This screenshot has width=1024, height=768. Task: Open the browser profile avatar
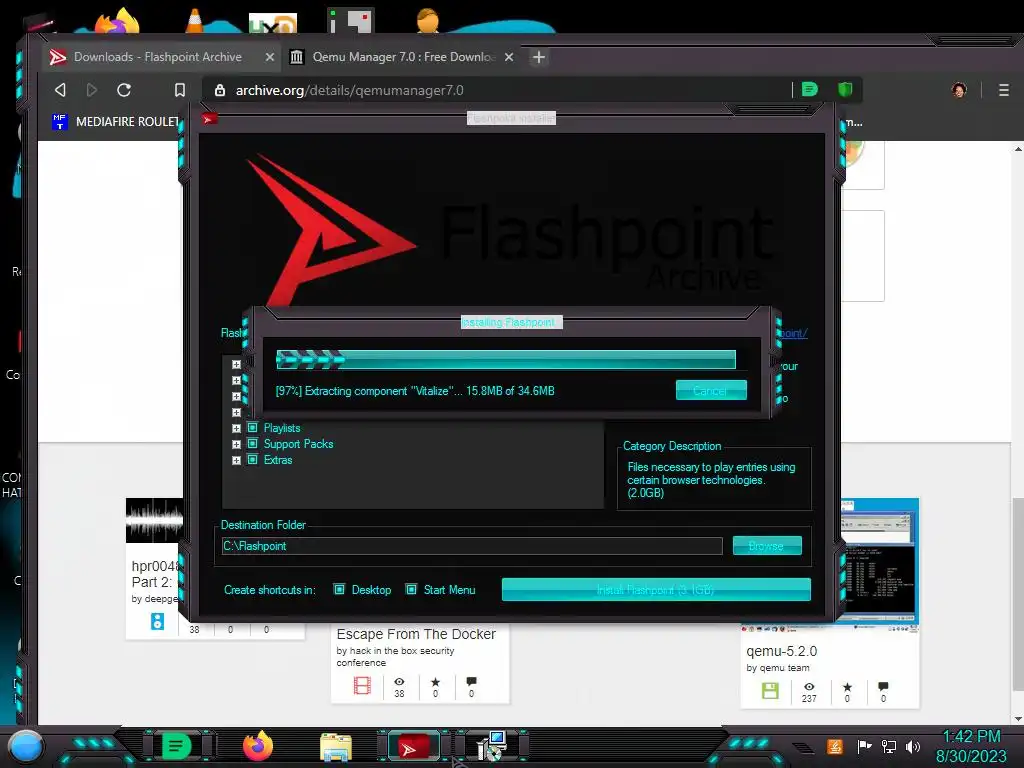pyautogui.click(x=959, y=90)
